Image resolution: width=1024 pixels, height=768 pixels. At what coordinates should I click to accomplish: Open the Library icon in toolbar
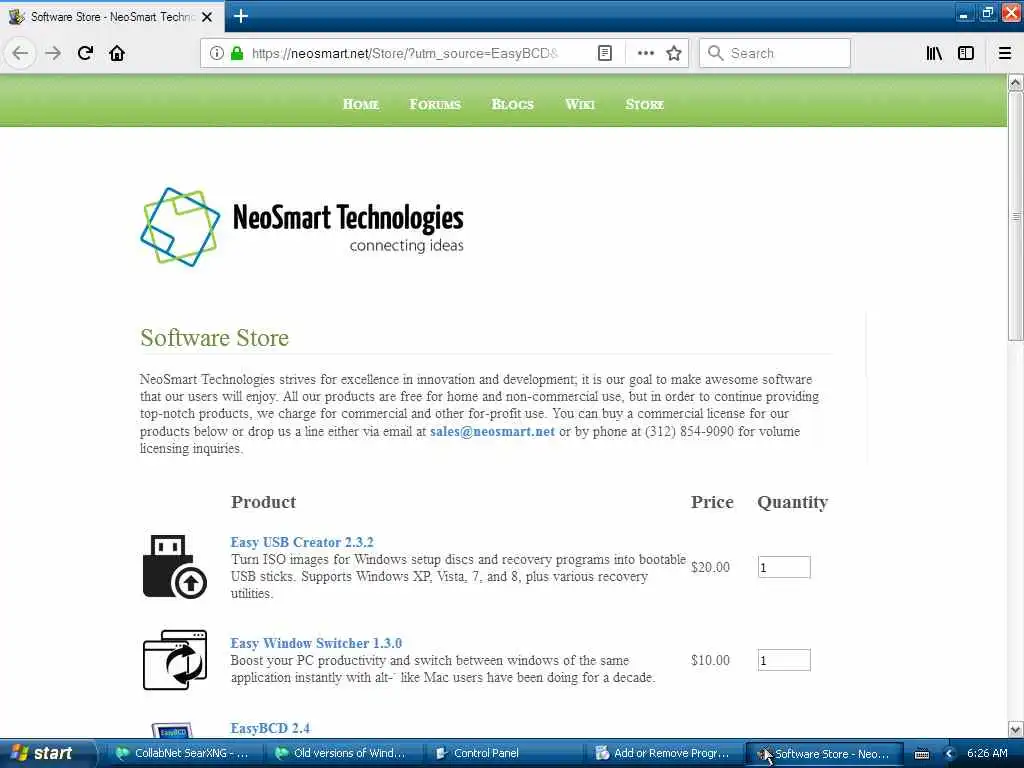click(x=934, y=54)
